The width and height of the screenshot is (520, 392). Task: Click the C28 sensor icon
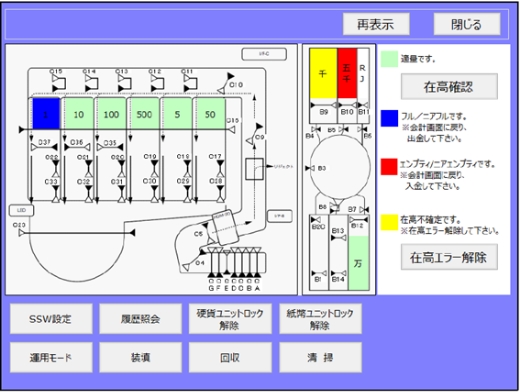(x=220, y=194)
